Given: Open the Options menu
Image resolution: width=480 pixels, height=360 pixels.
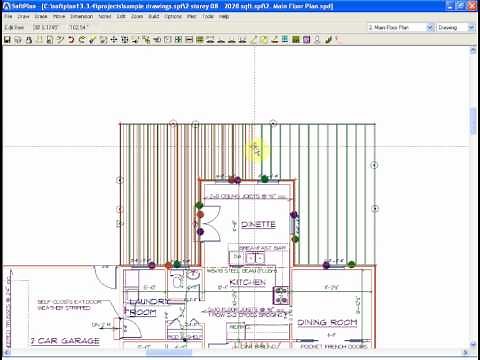Looking at the screenshot, I should [x=173, y=16].
